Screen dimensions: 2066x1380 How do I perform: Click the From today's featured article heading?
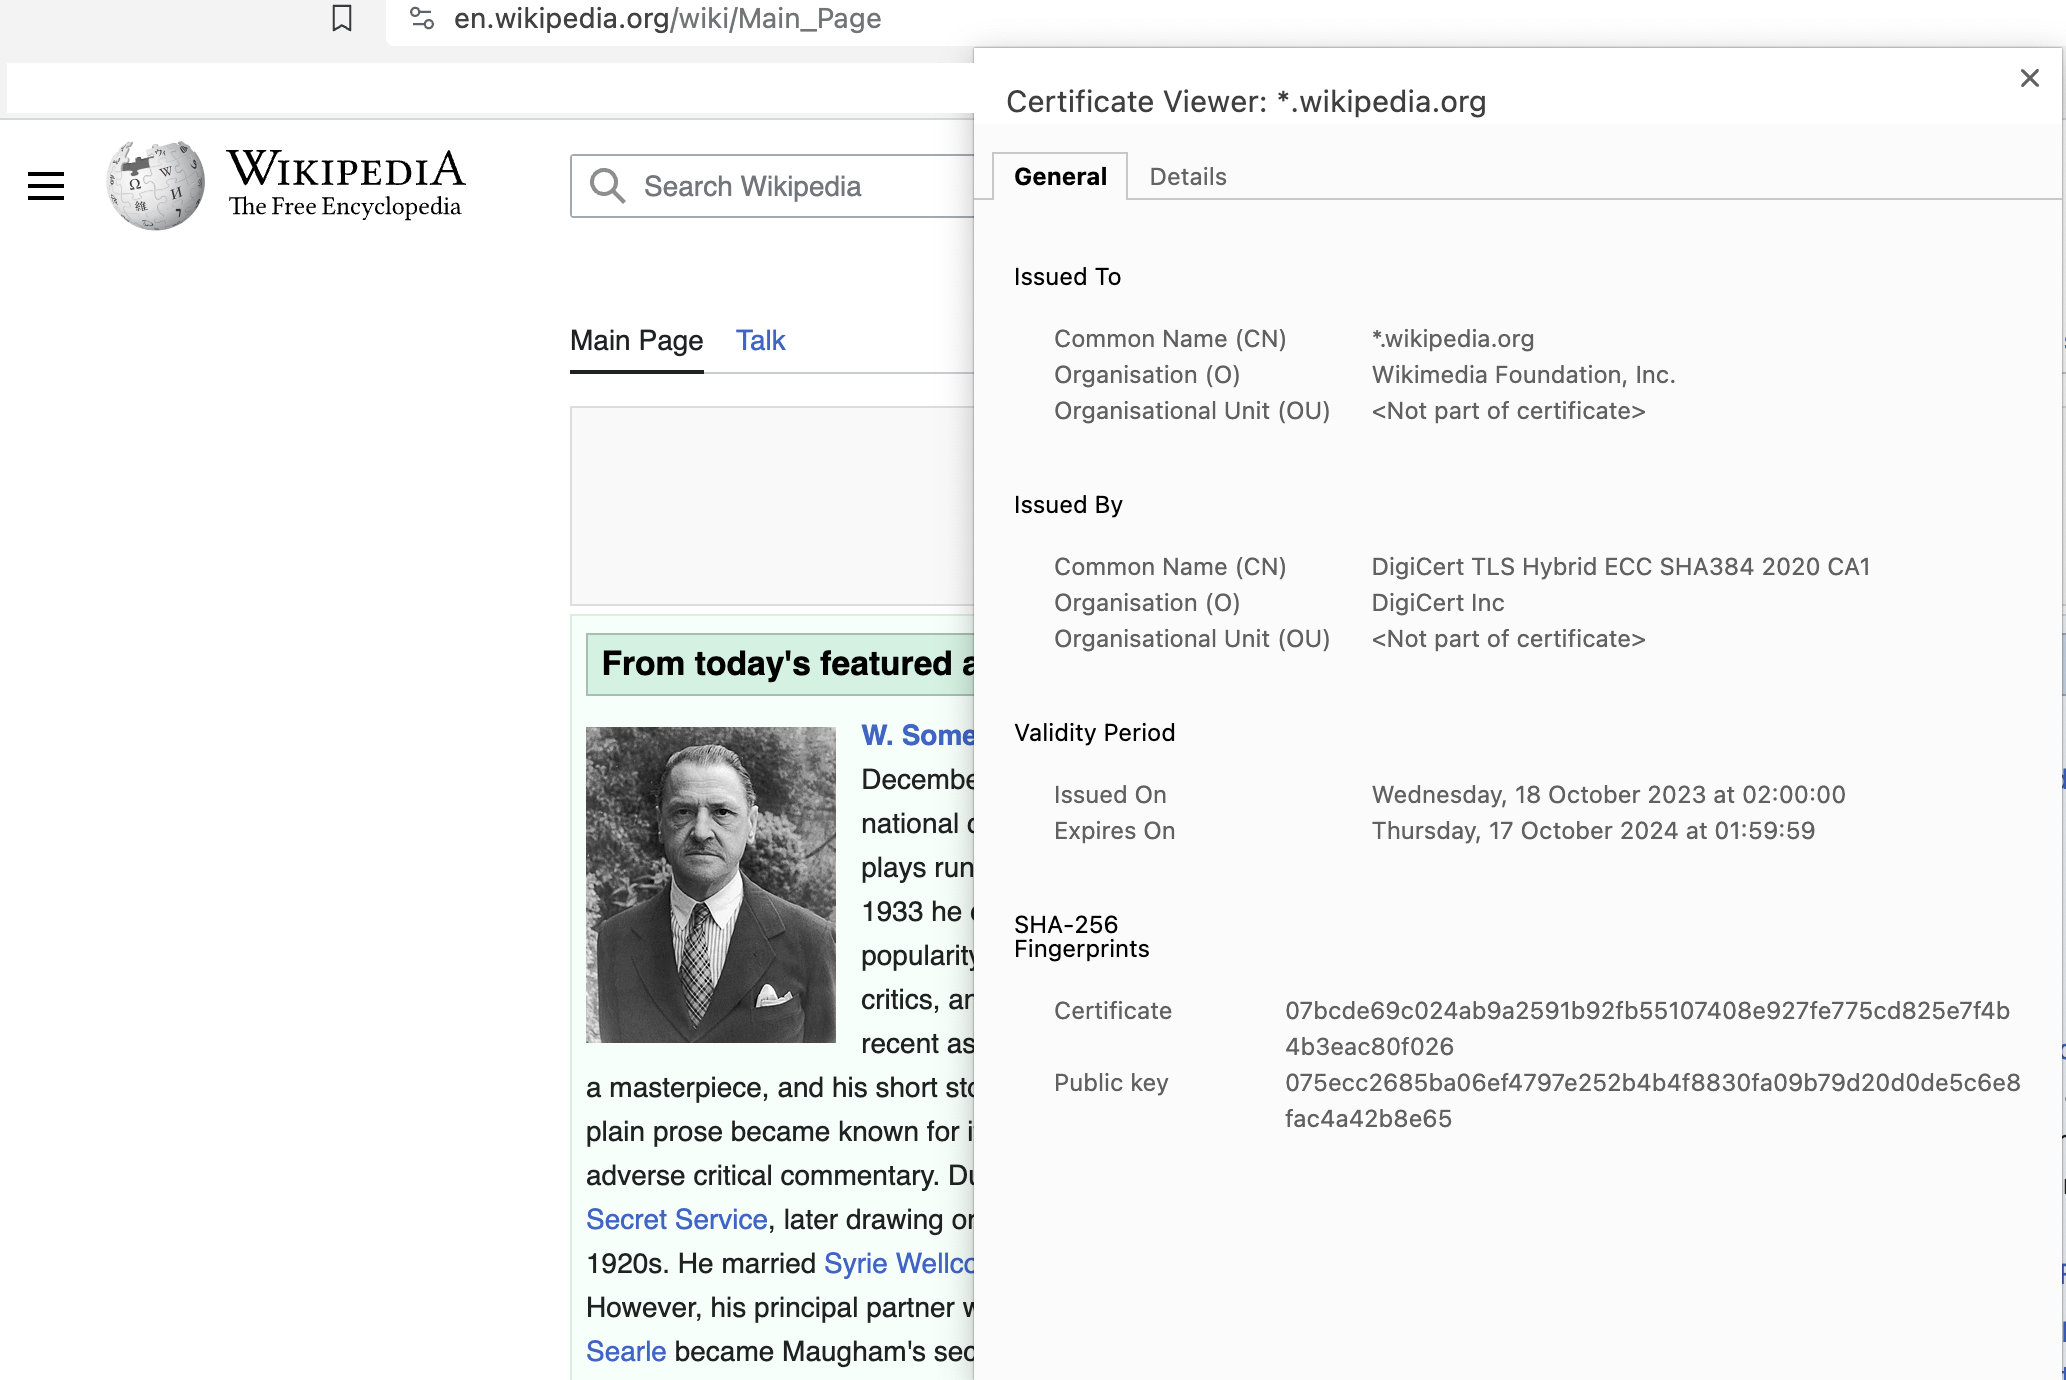coord(787,664)
